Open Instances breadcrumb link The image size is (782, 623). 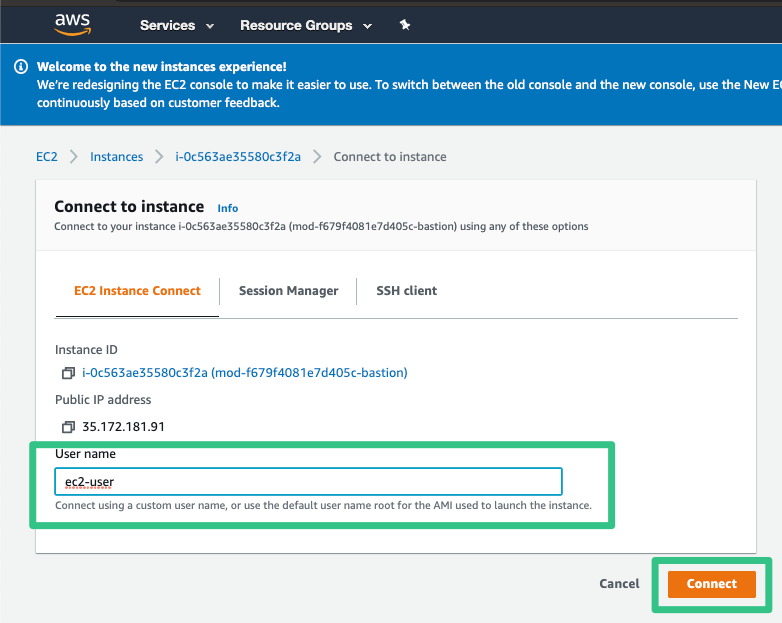point(117,157)
